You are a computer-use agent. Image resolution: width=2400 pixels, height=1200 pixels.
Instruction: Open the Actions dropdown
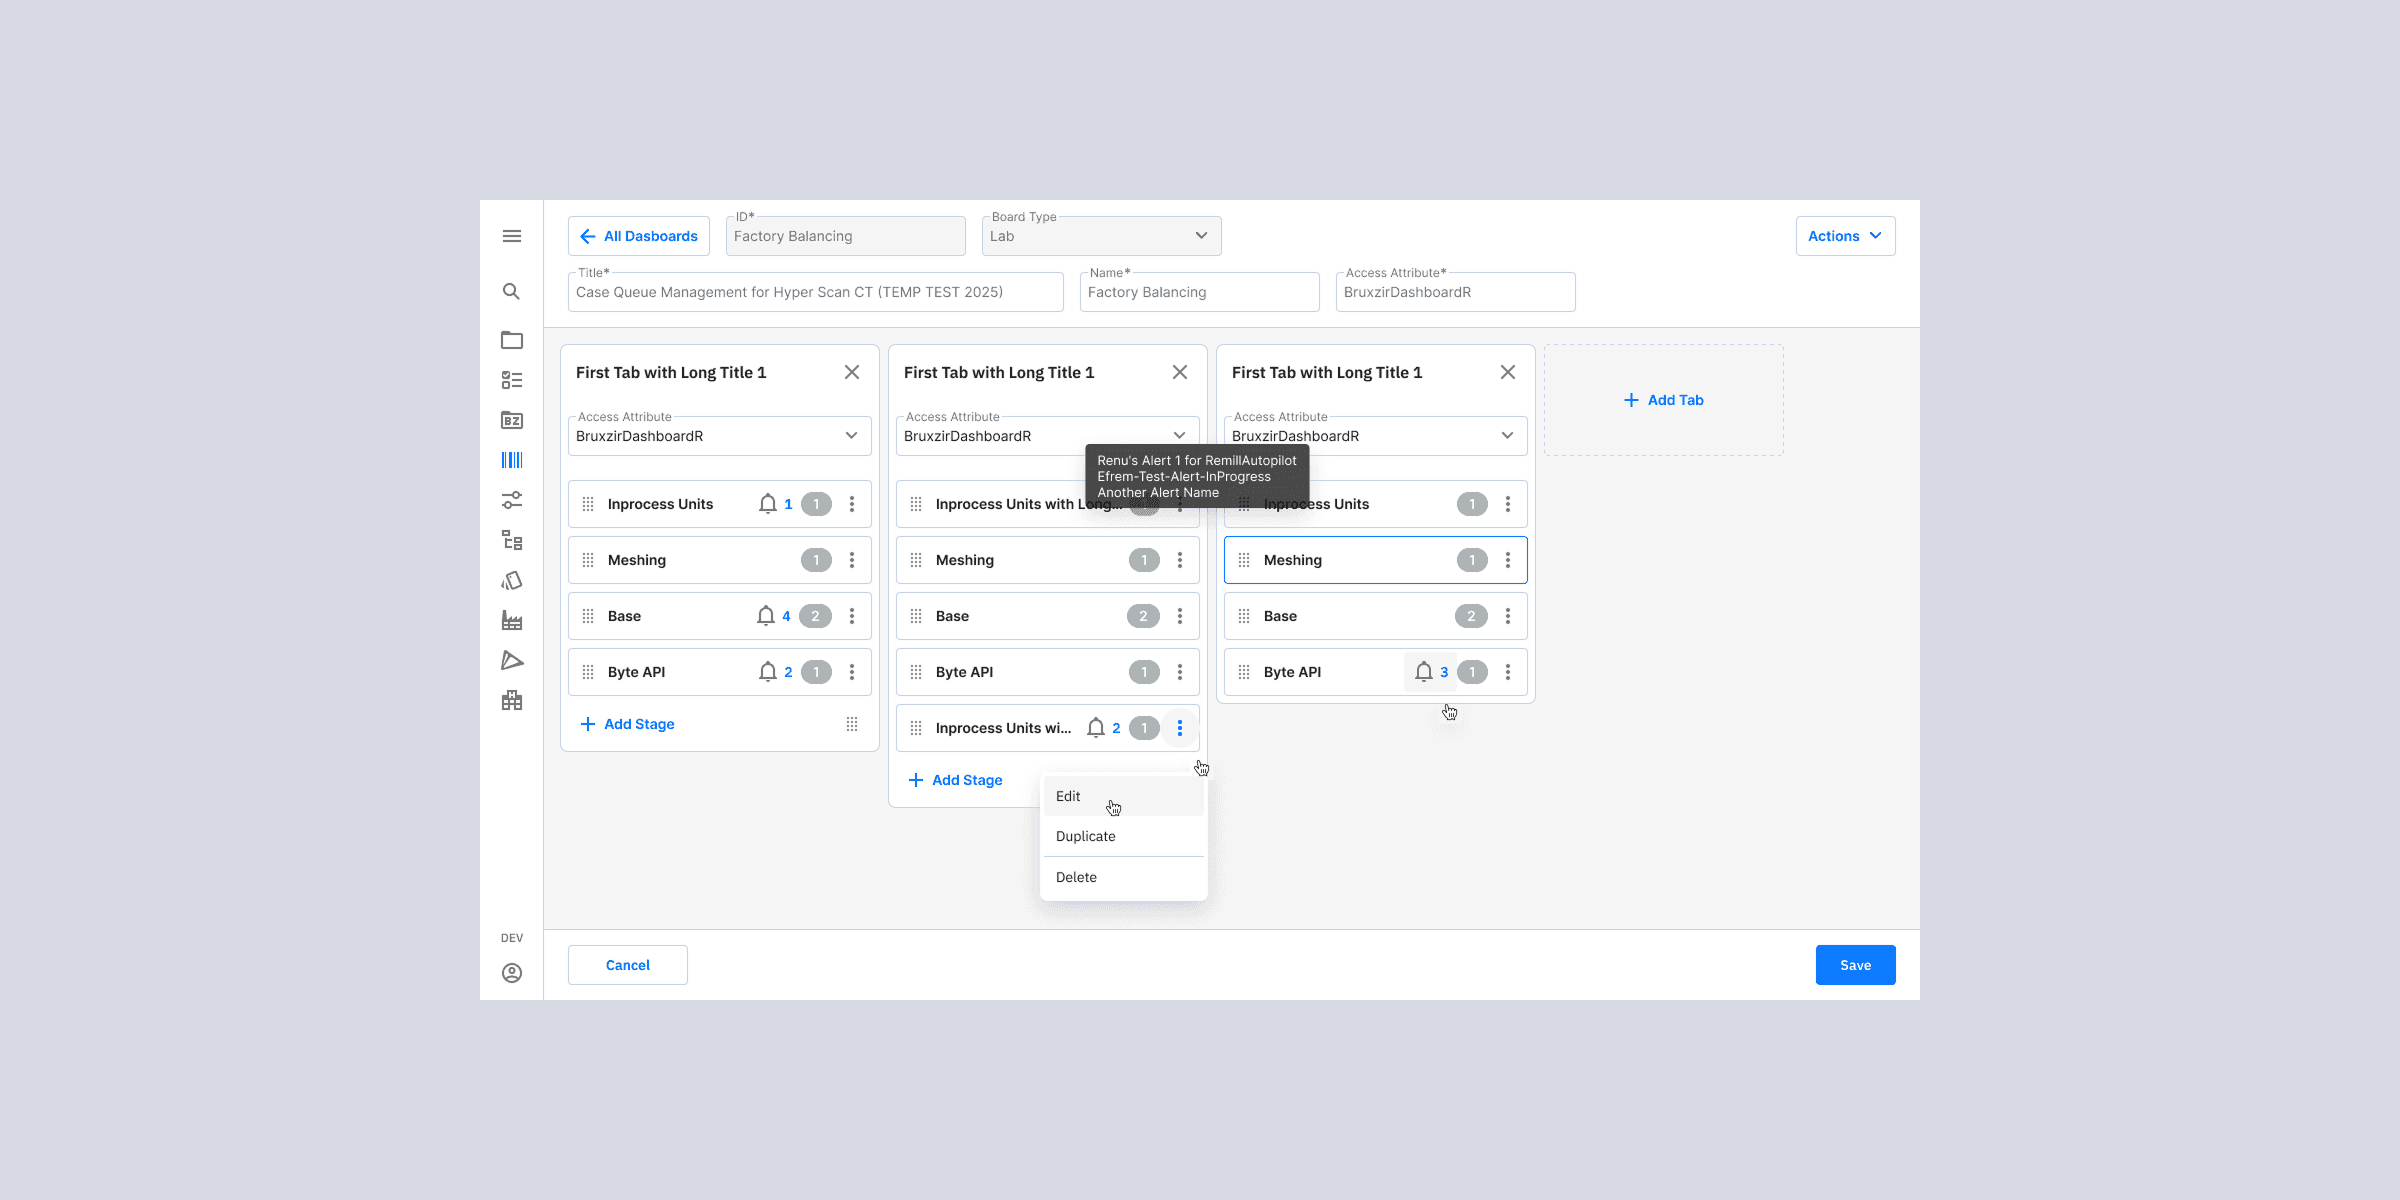point(1845,236)
